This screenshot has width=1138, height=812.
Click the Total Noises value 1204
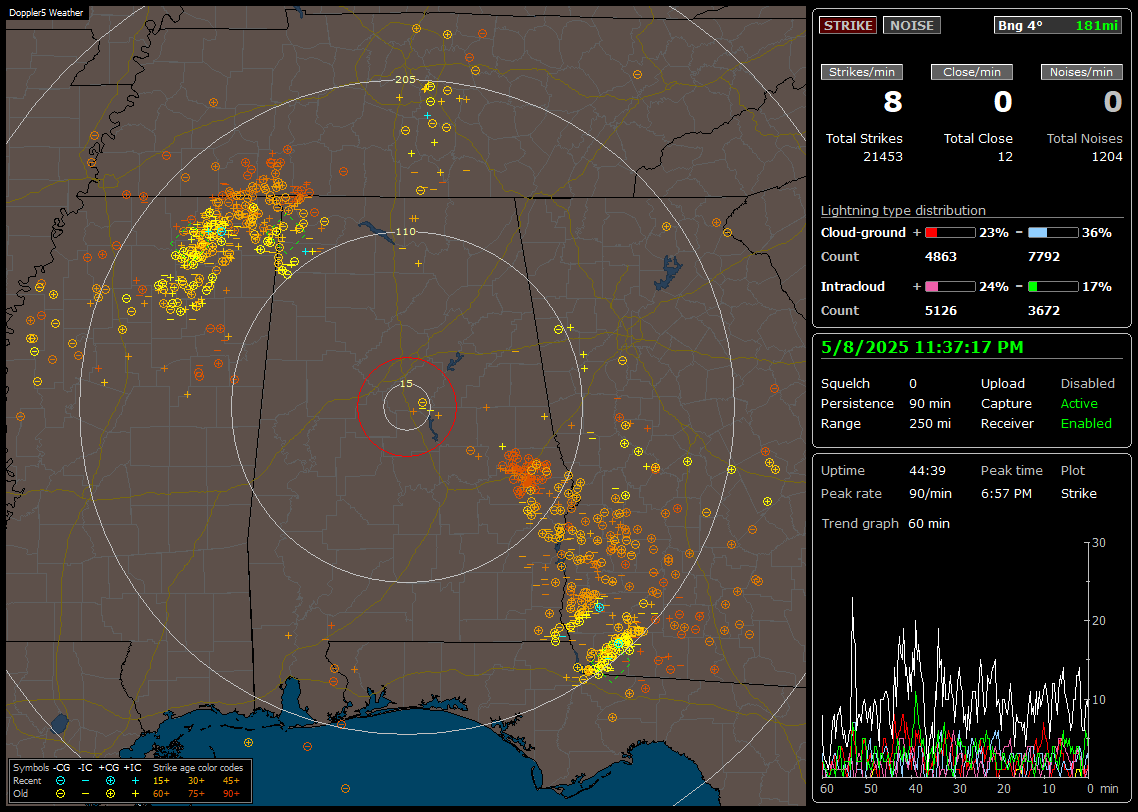pos(1107,157)
